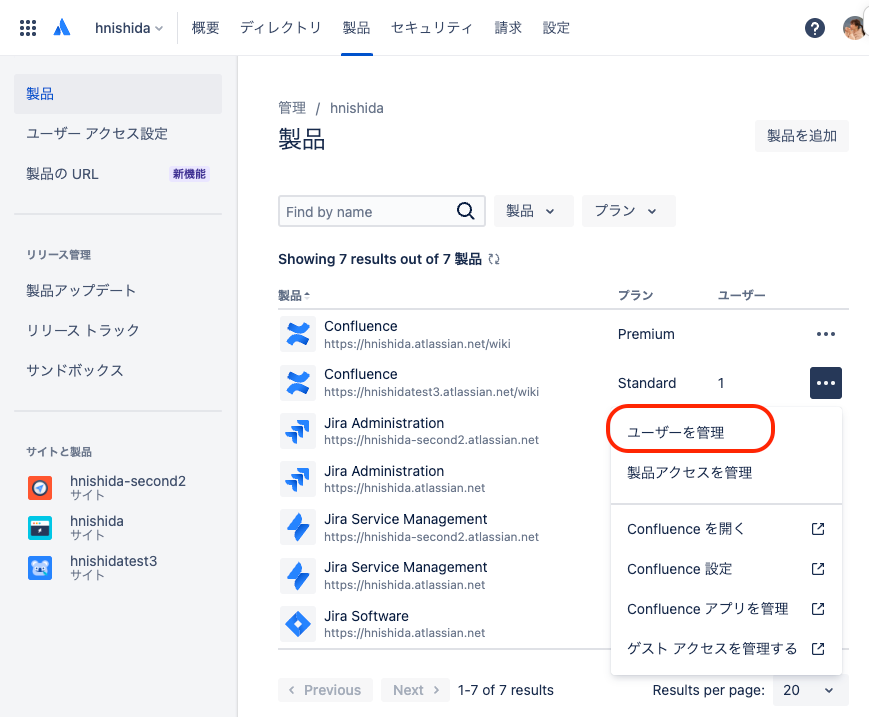Click the プラン column header

636,295
